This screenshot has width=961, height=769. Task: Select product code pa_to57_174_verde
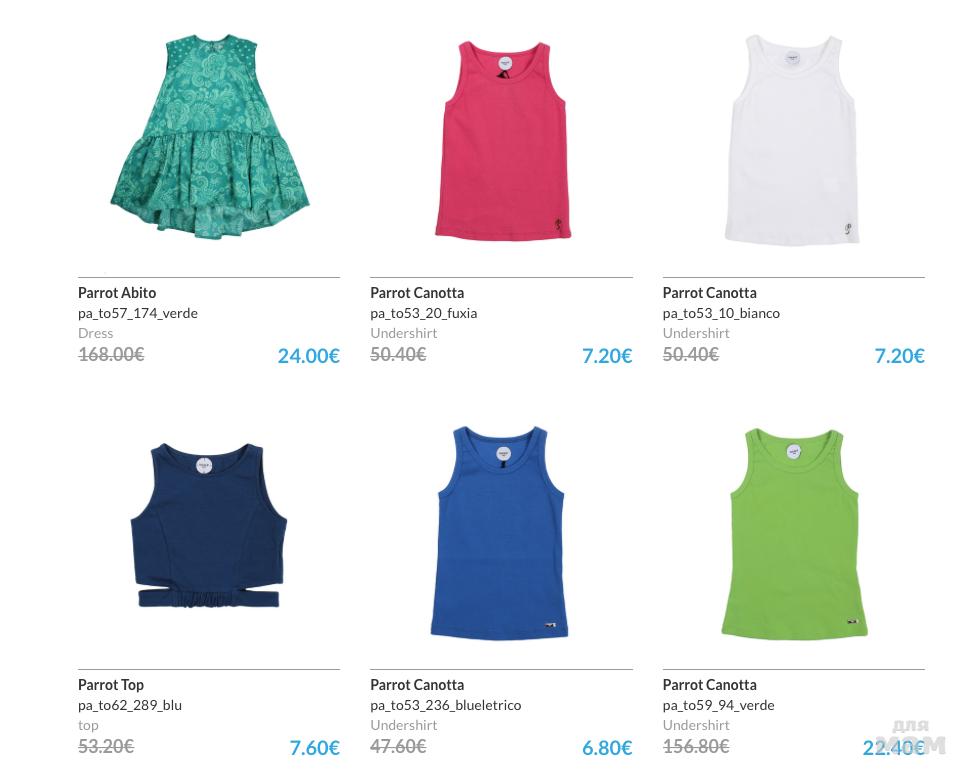(138, 313)
